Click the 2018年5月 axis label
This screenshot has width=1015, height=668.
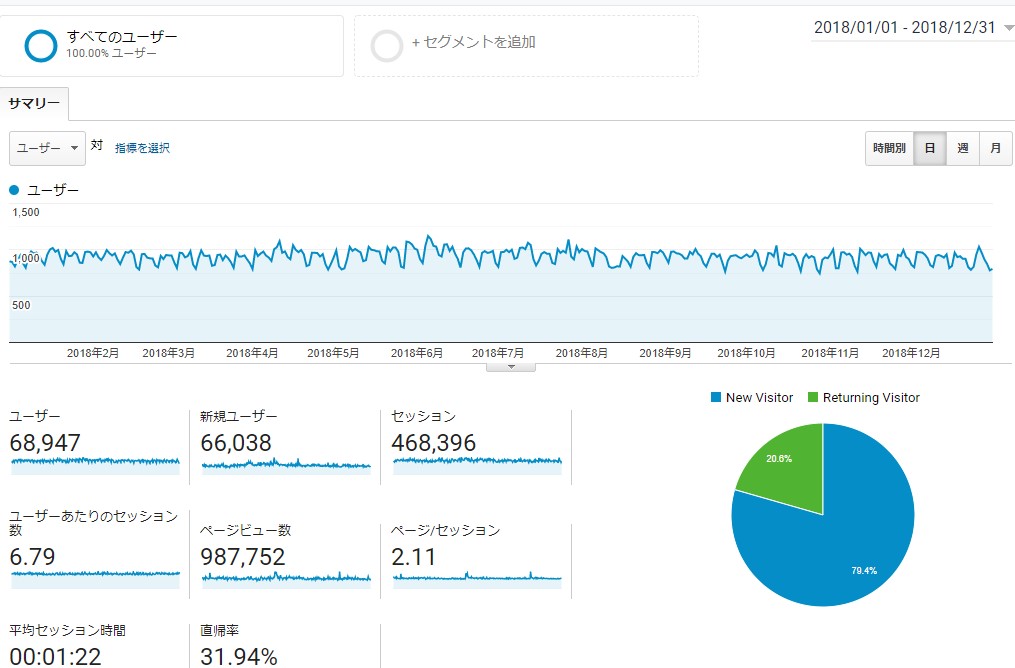point(333,353)
